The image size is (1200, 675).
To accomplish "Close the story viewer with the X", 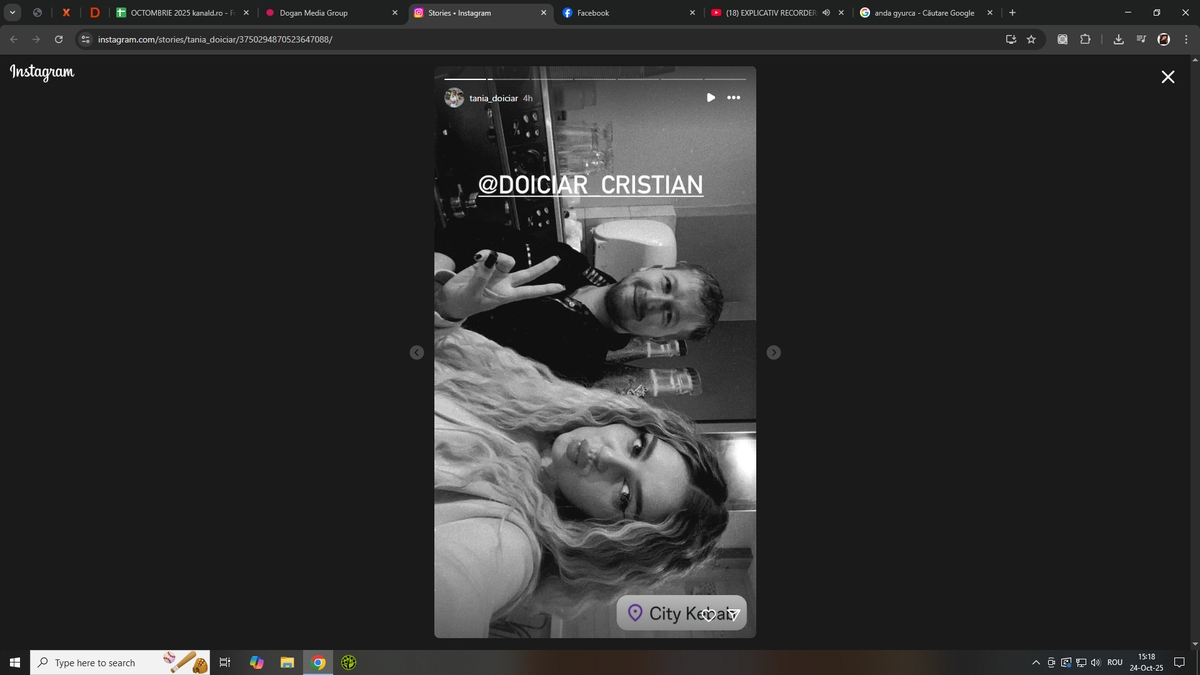I will click(x=1167, y=77).
